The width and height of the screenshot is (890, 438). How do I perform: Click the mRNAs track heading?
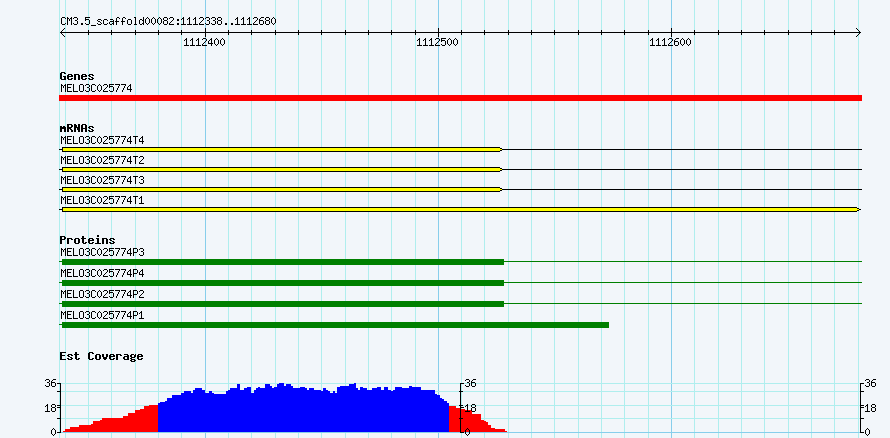pyautogui.click(x=77, y=128)
